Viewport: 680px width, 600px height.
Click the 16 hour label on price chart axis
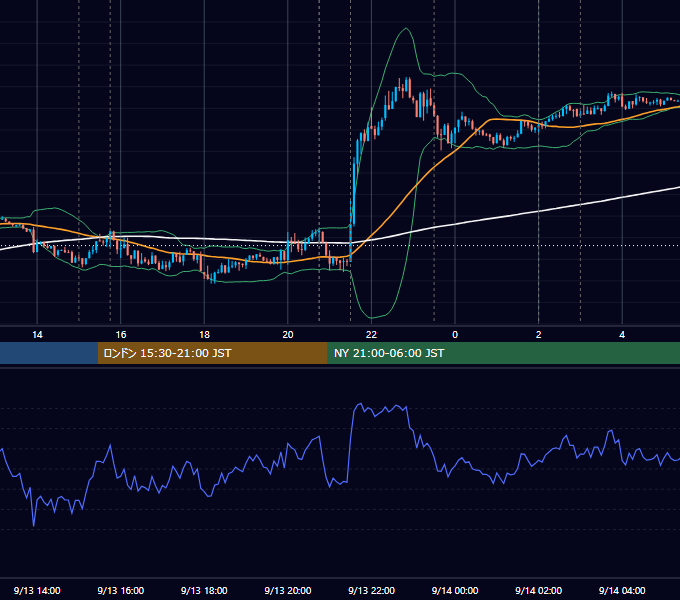[x=121, y=335]
